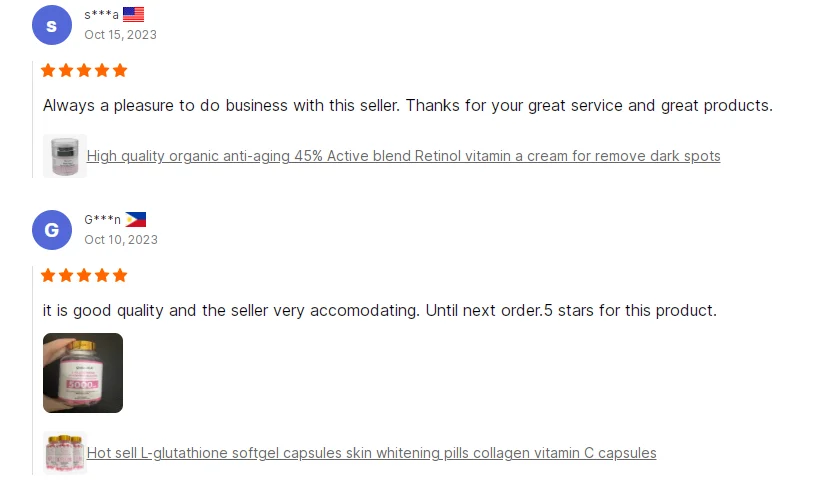Click the middle star in G***n's rating
This screenshot has height=497, width=838.
tap(84, 275)
